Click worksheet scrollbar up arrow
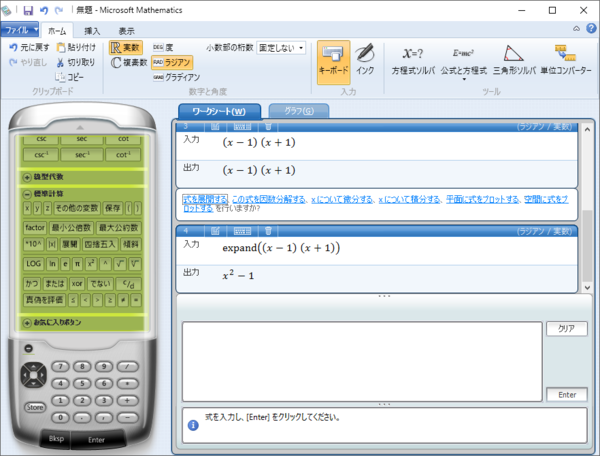The image size is (600, 456). coord(587,130)
